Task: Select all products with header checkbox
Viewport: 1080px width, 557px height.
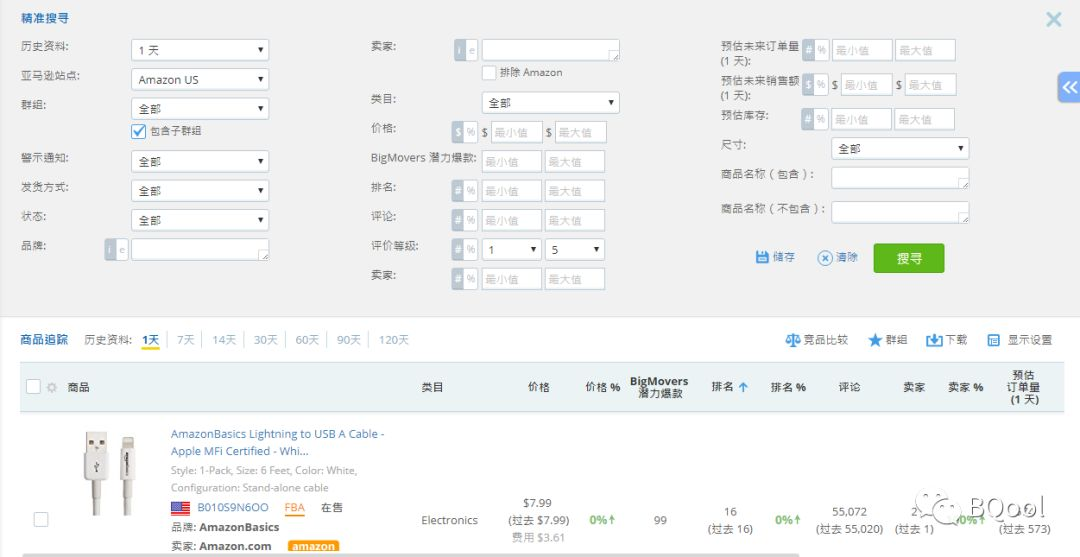Action: (33, 386)
